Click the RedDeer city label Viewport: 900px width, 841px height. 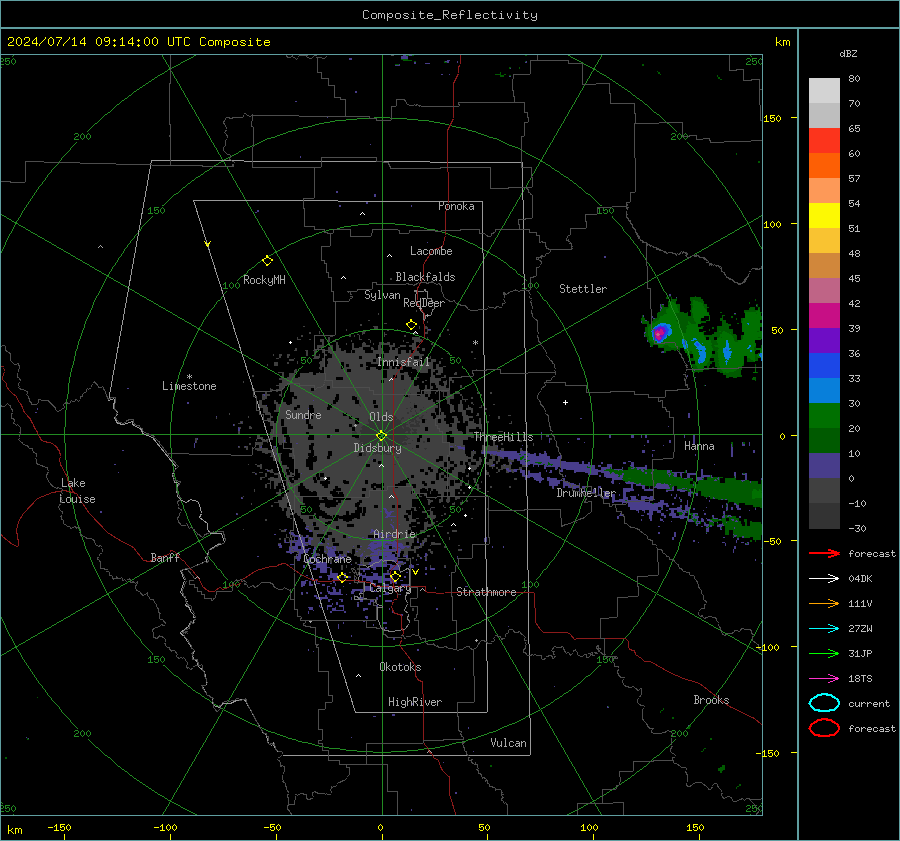[424, 303]
